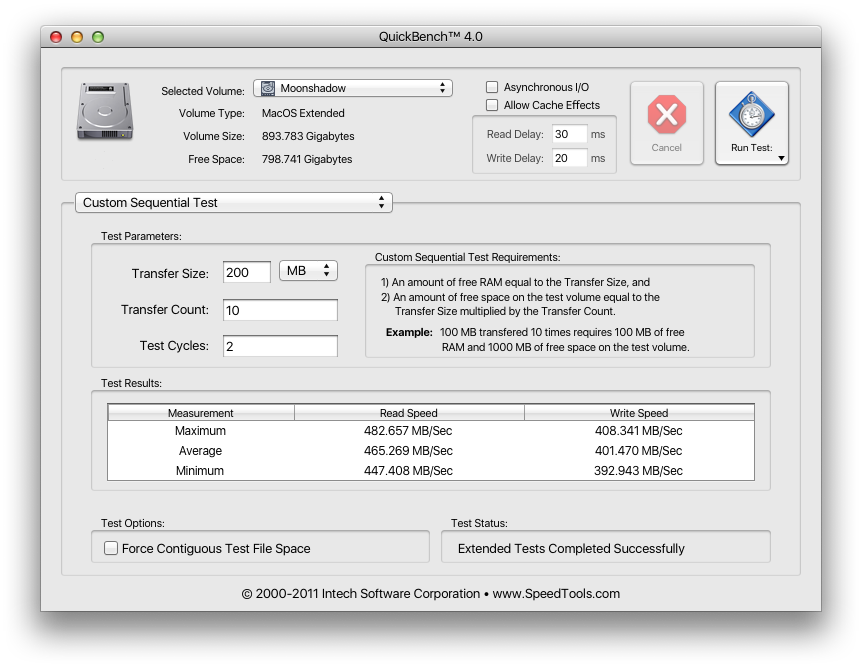Viewport: 862px width, 667px height.
Task: Select the Average results row
Action: [x=430, y=451]
